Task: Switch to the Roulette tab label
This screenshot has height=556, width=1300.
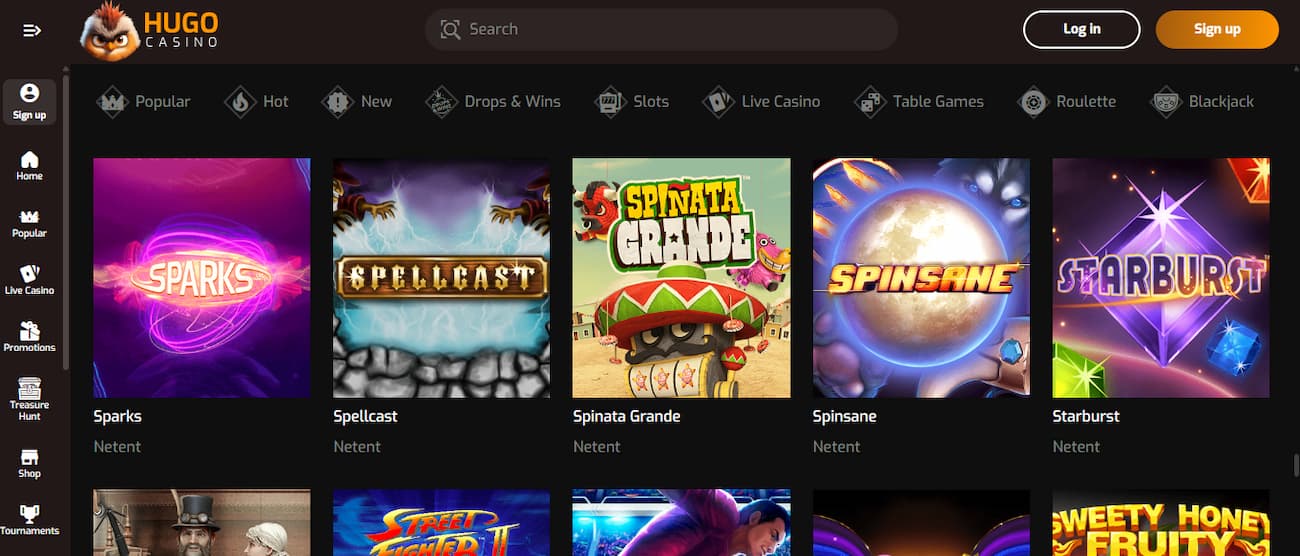Action: coord(1086,101)
